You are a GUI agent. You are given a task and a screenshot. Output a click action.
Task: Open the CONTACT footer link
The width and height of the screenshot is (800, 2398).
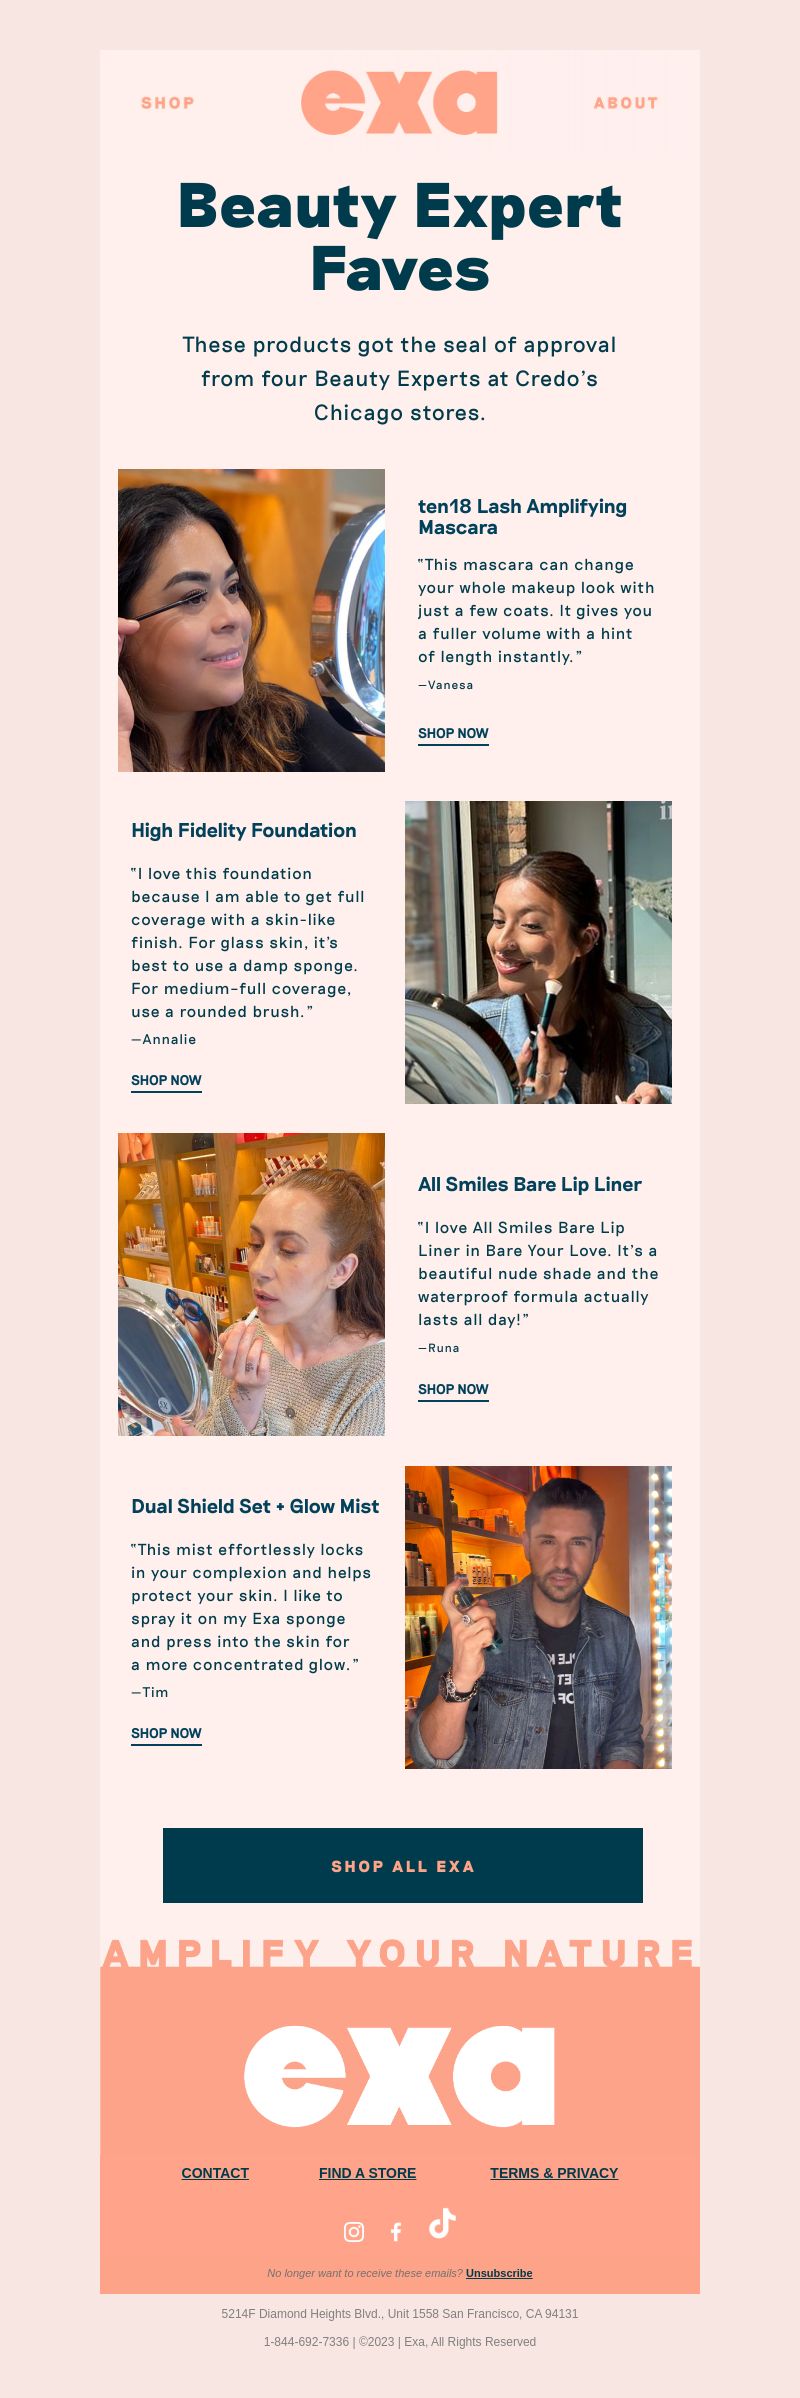click(215, 2173)
